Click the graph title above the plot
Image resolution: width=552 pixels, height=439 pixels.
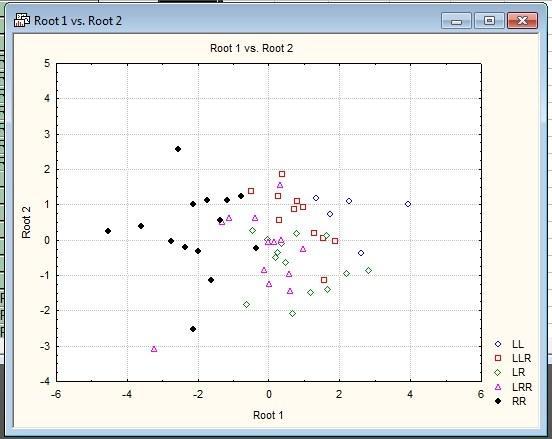point(251,48)
